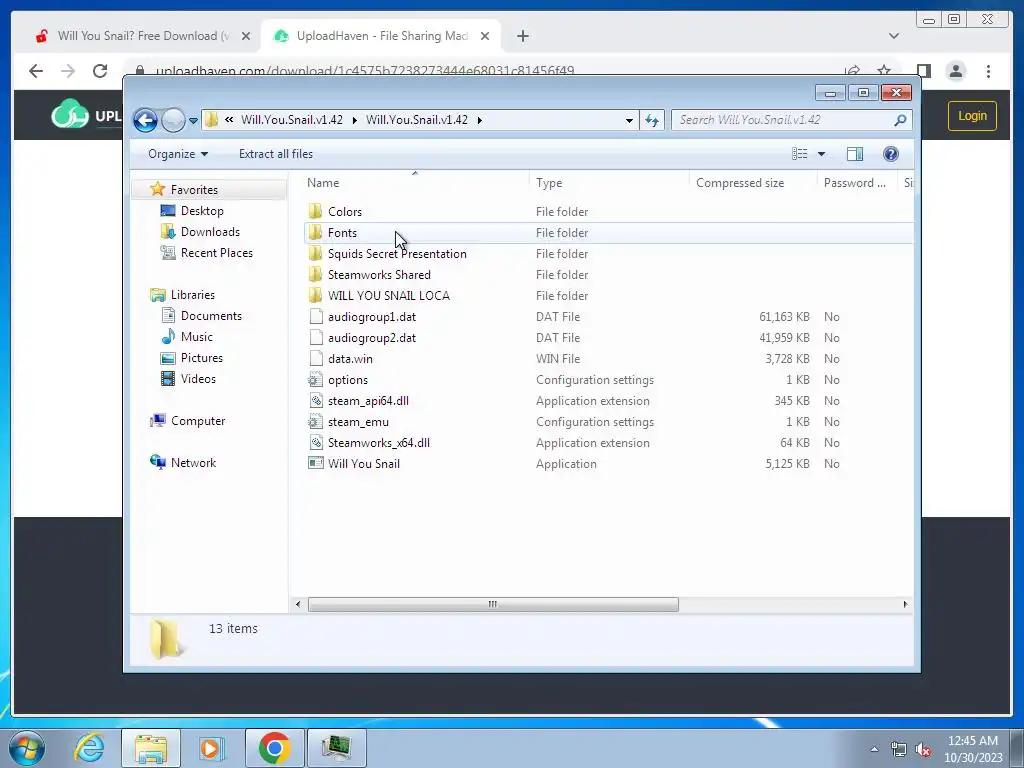
Task: Click first Will.You.Snail.v1.42 breadcrumb segment
Action: (x=291, y=120)
